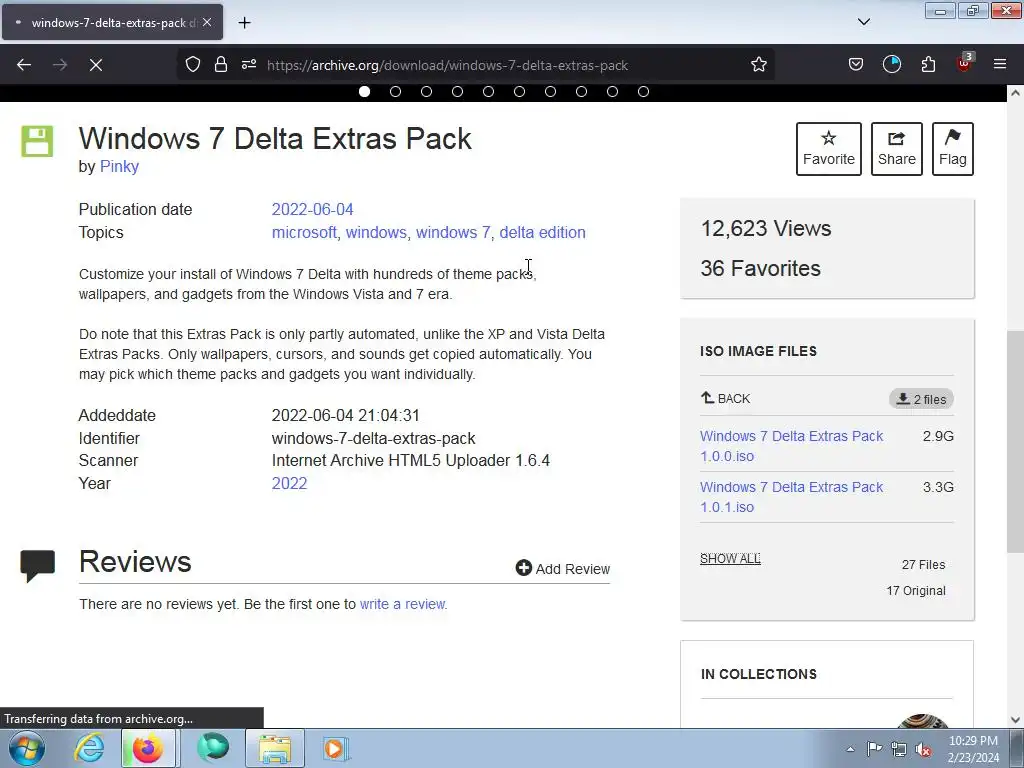Select the ninth carousel dot

[x=613, y=92]
